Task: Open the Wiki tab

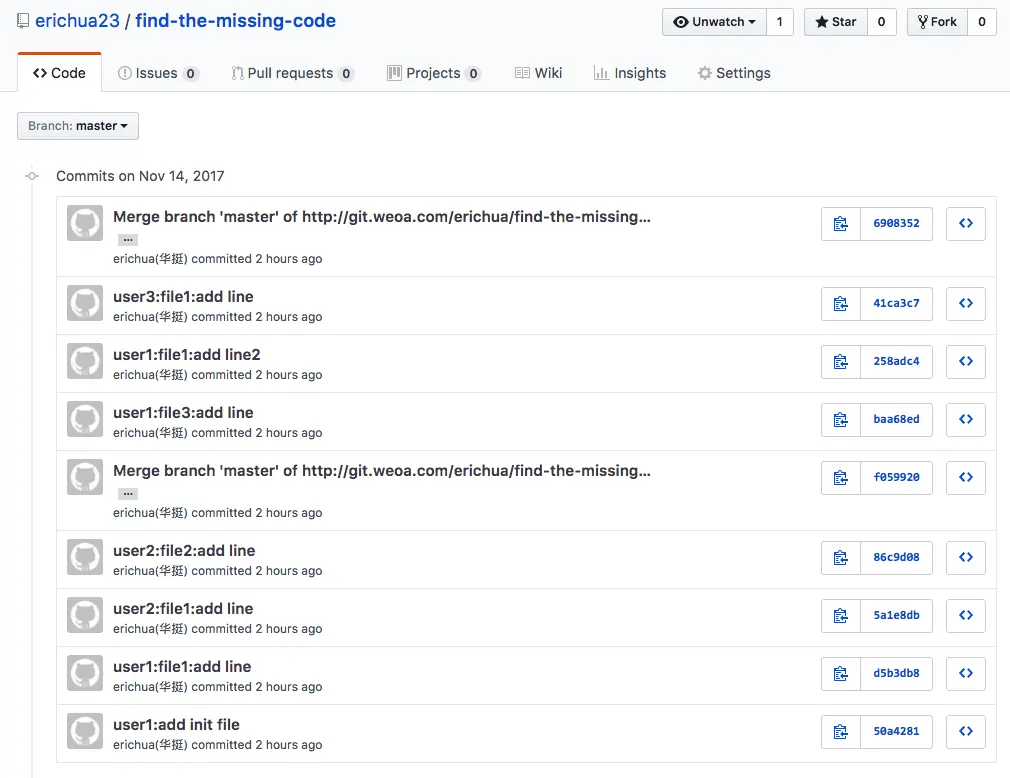Action: point(538,73)
